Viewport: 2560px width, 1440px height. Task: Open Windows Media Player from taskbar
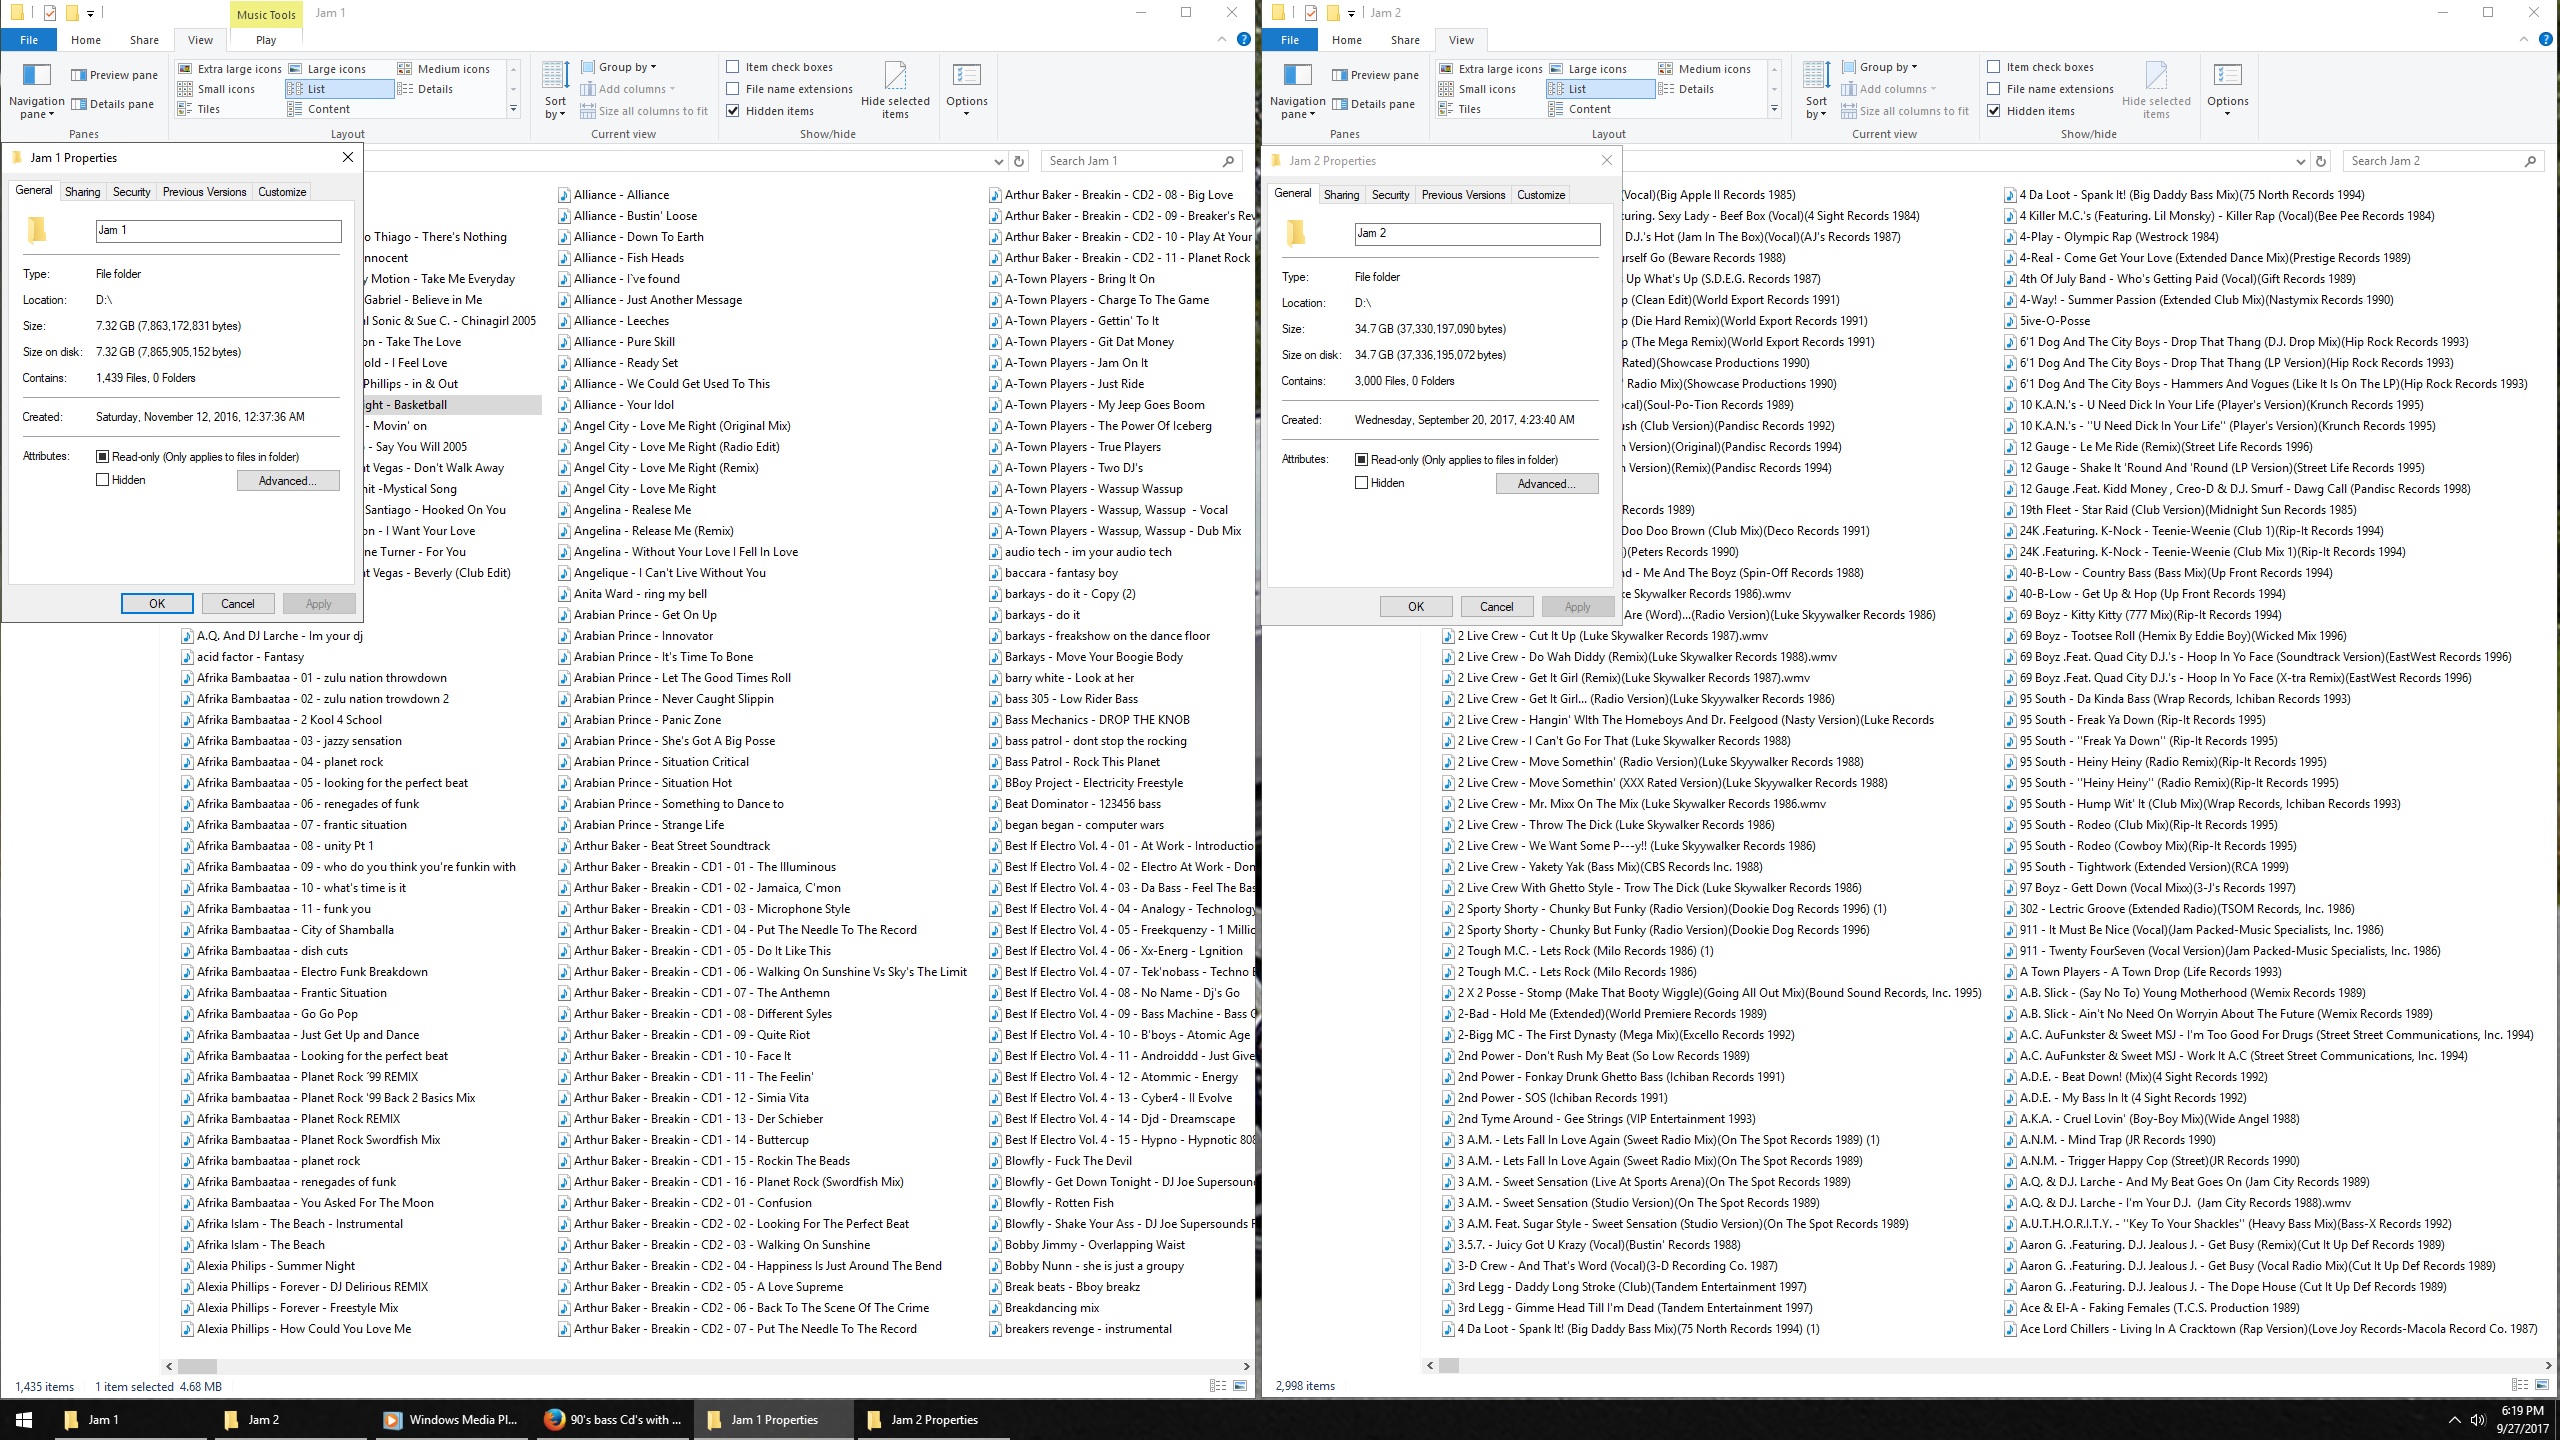tap(452, 1420)
